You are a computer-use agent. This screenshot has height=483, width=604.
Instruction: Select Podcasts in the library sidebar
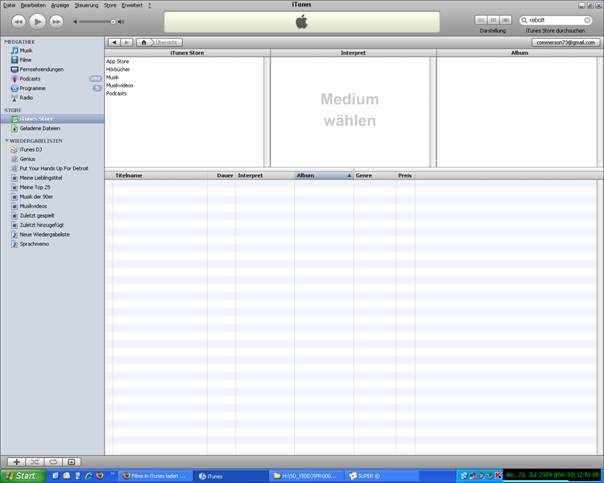(x=30, y=79)
